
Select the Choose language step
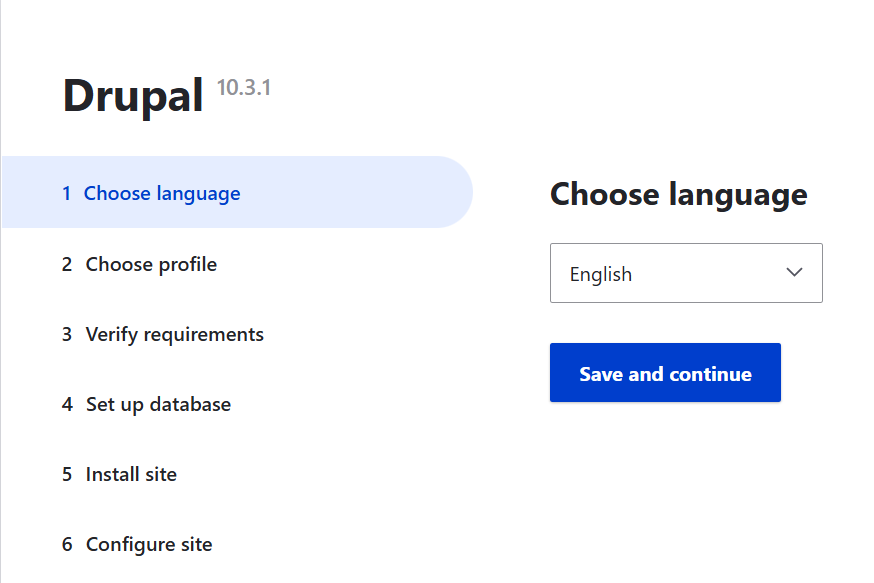click(162, 192)
